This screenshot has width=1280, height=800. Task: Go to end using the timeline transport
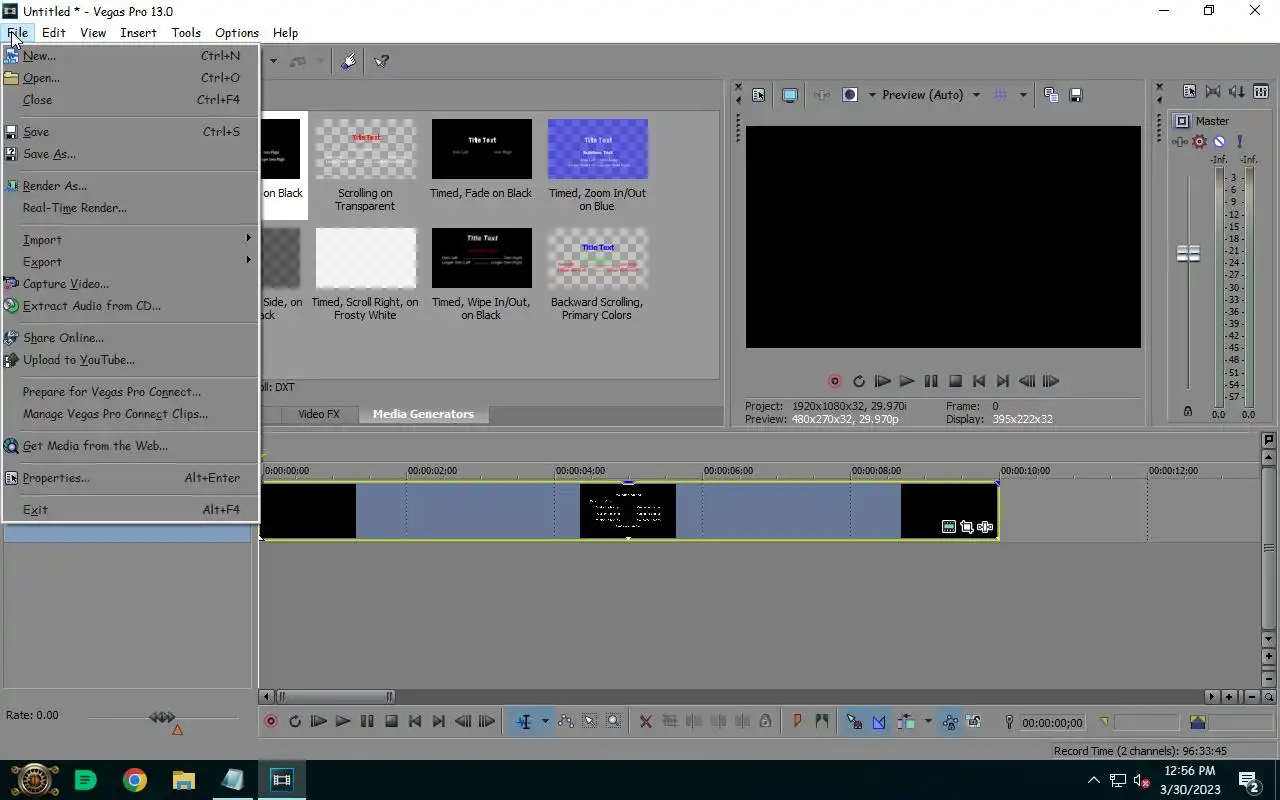point(439,721)
